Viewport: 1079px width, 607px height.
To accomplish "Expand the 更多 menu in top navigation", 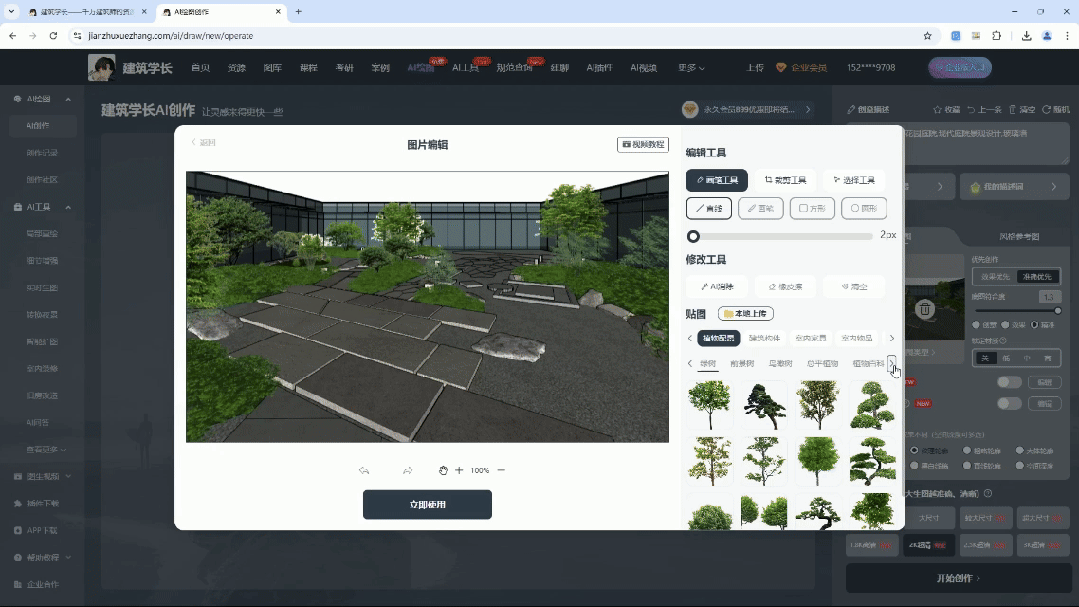I will [691, 68].
